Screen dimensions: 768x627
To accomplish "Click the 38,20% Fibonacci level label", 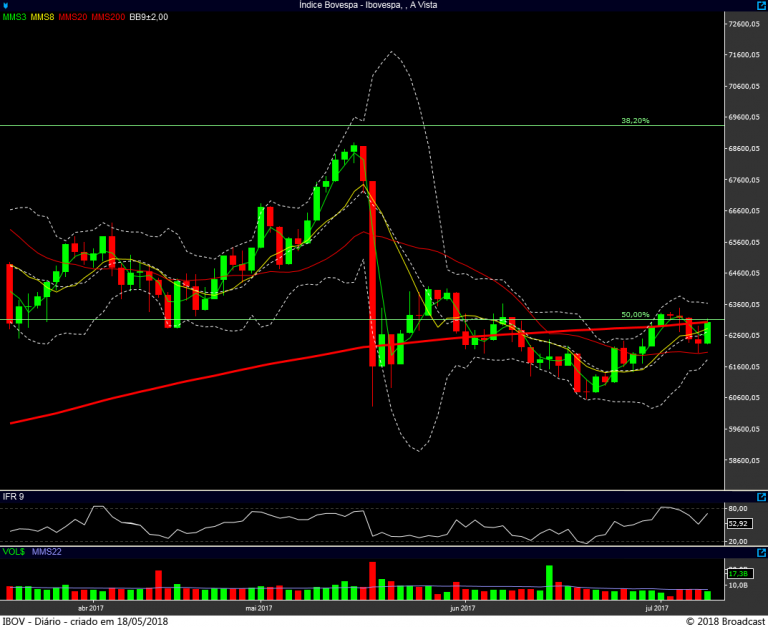I will point(635,120).
